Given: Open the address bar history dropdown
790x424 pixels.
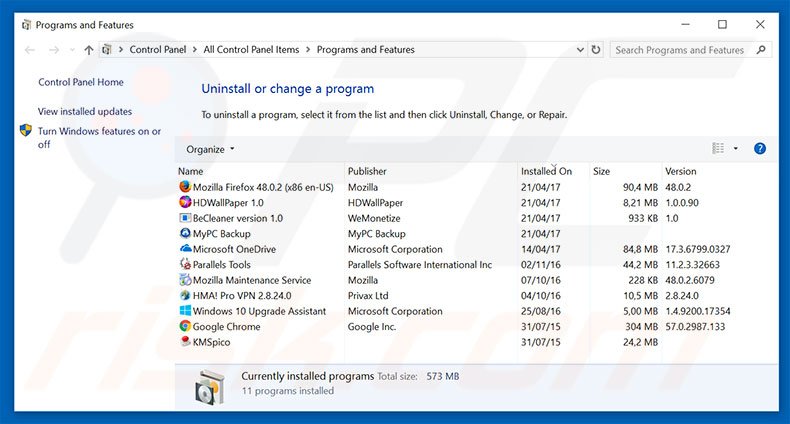Looking at the screenshot, I should 580,50.
